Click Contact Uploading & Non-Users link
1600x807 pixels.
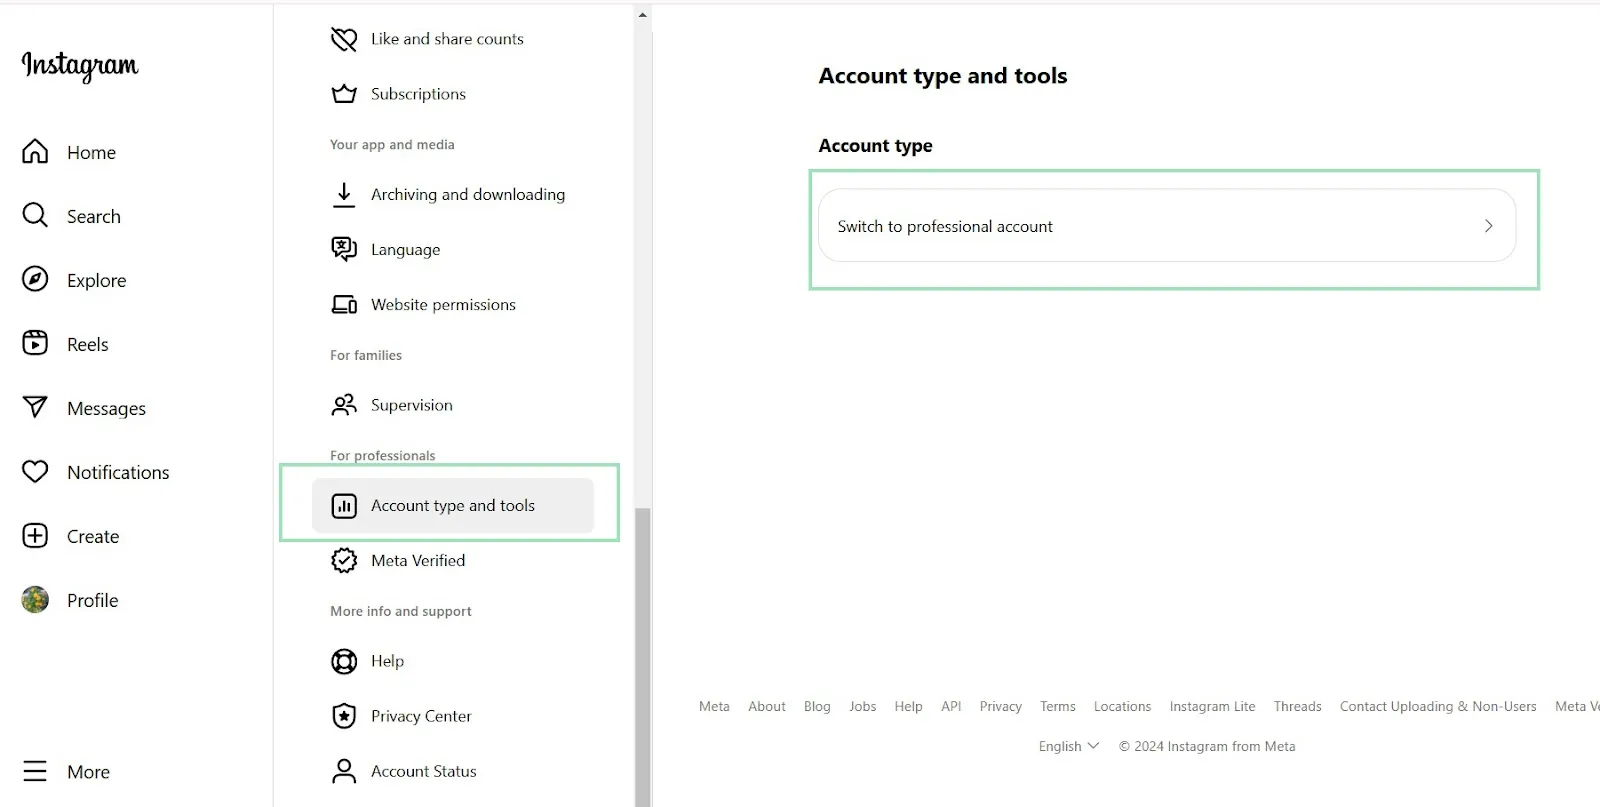click(1438, 706)
